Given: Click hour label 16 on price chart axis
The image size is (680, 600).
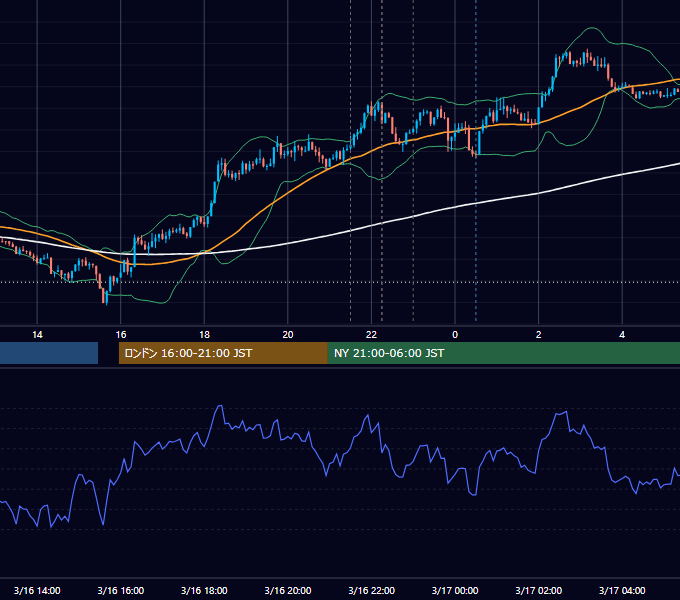Looking at the screenshot, I should point(121,335).
